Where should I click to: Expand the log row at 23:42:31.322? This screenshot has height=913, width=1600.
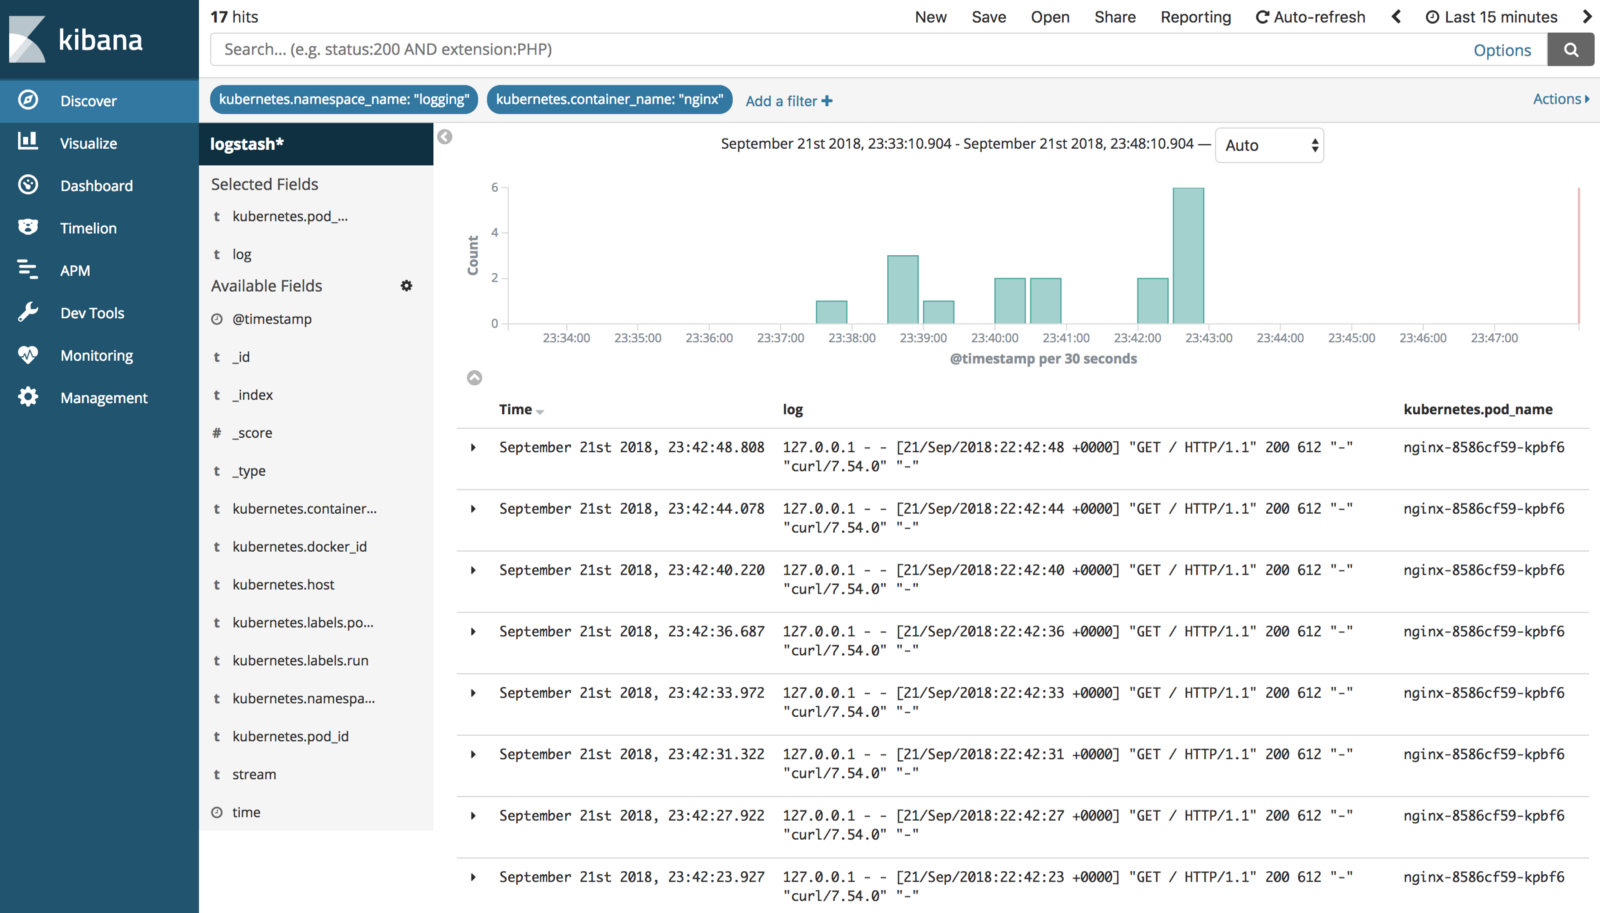(x=473, y=755)
